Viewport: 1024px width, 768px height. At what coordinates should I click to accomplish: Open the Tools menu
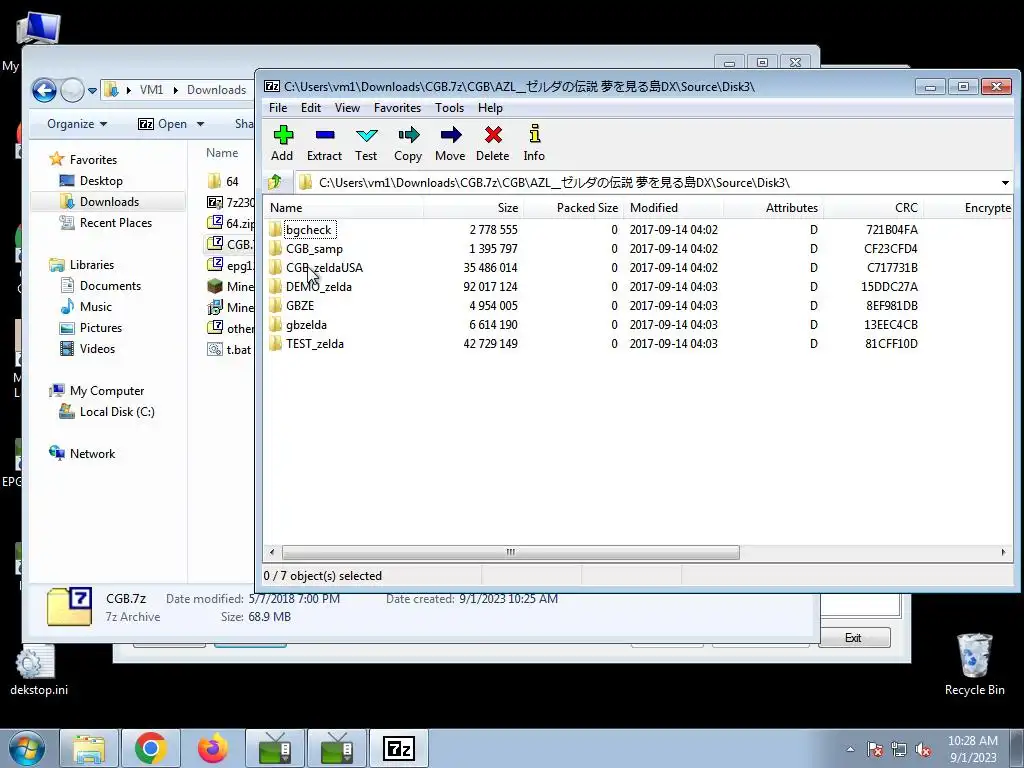(x=449, y=108)
